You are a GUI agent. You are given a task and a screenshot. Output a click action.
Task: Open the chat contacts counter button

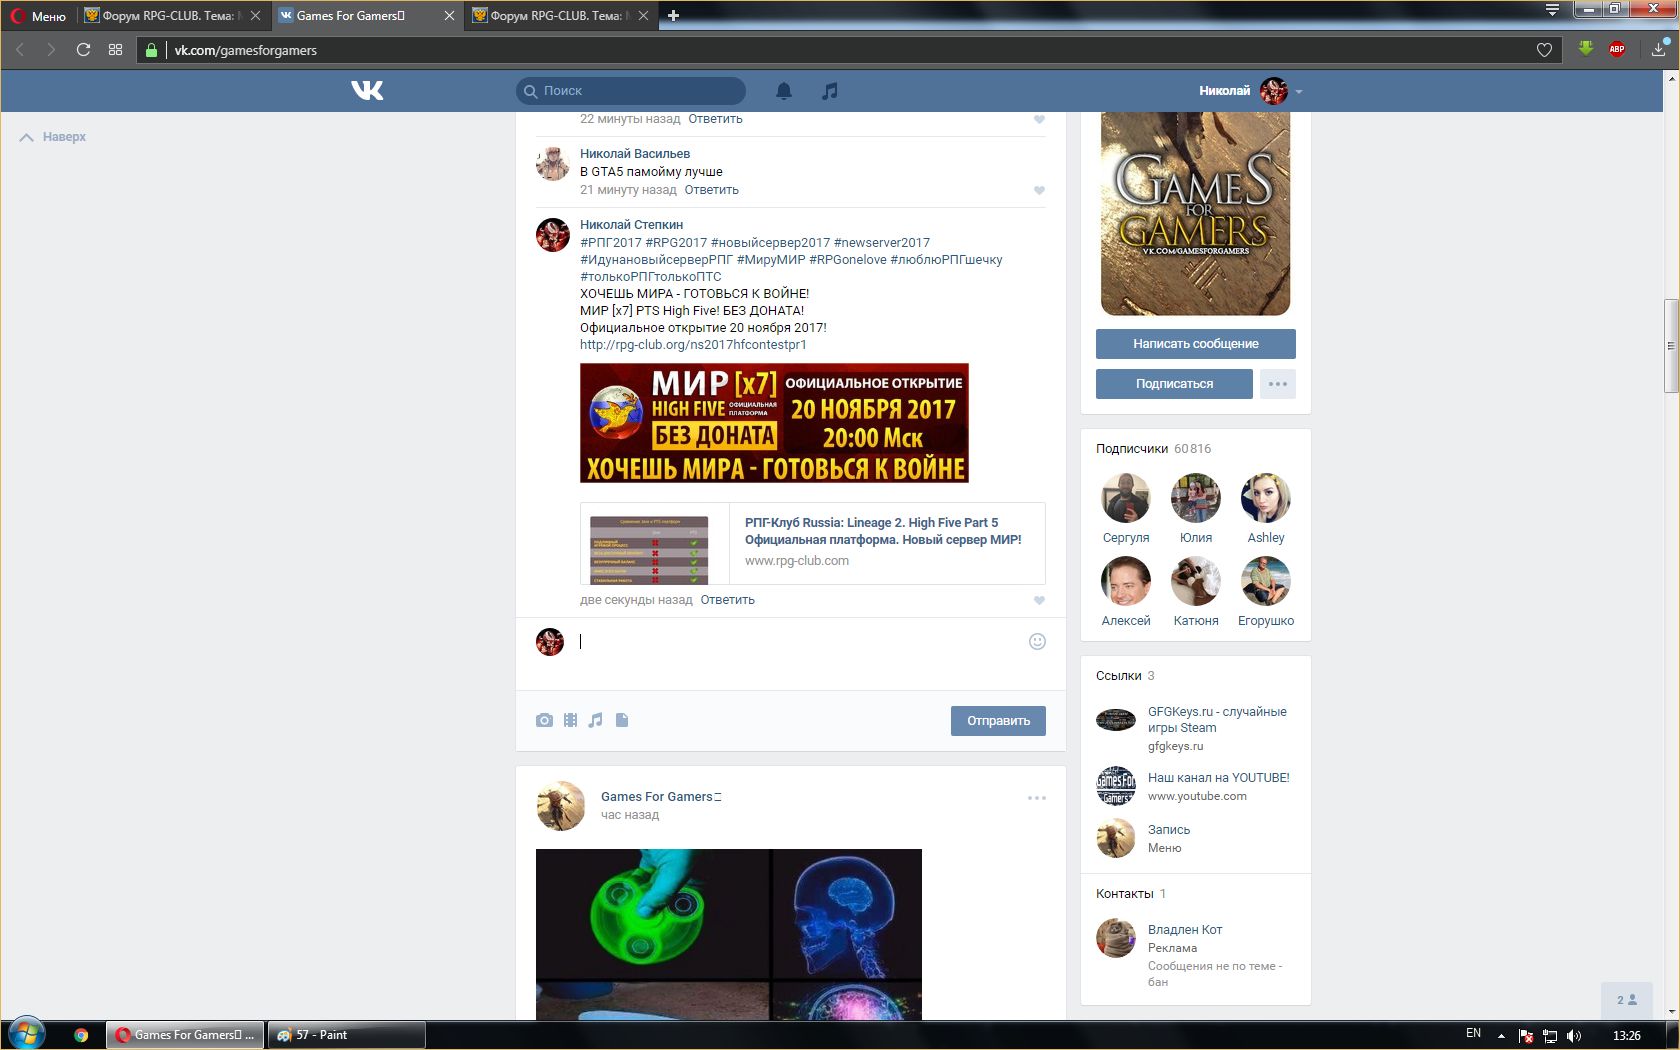tap(1627, 1000)
